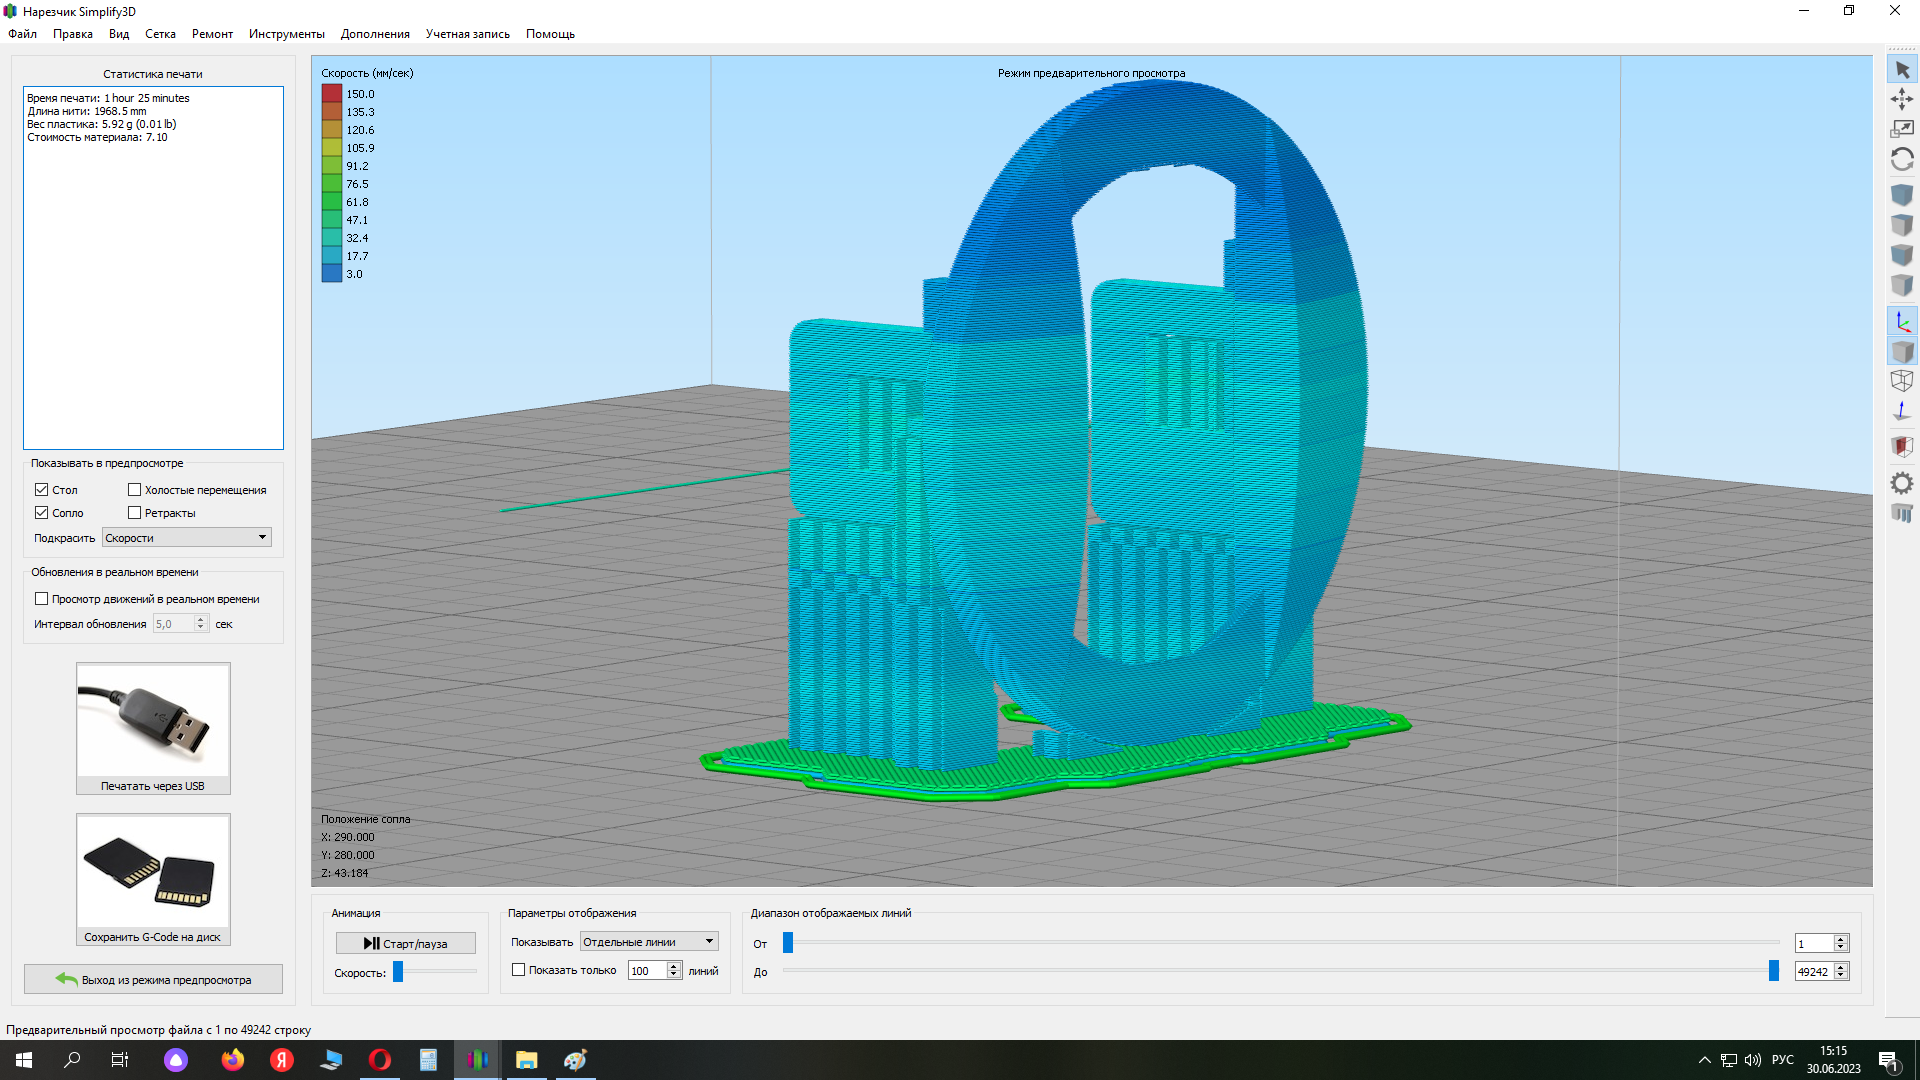
Task: Click the Старт/пауза animation button
Action: 405,943
